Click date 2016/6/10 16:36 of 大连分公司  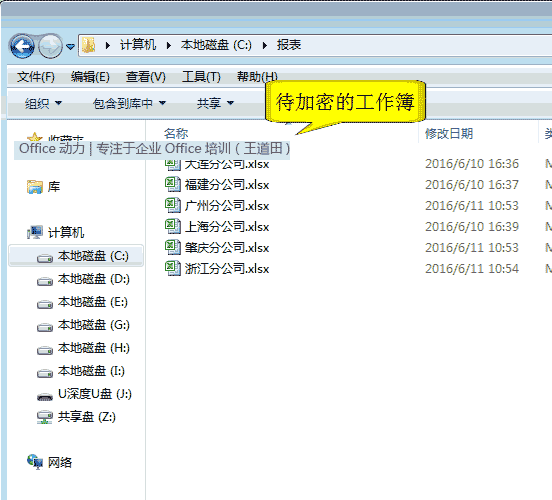(472, 164)
